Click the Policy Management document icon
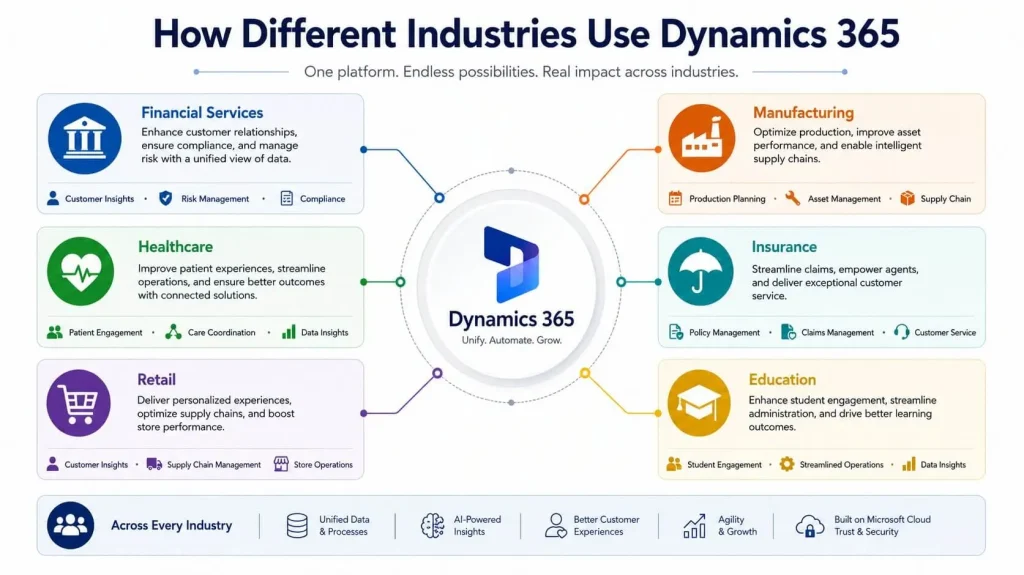The width and height of the screenshot is (1024, 575). [x=676, y=332]
